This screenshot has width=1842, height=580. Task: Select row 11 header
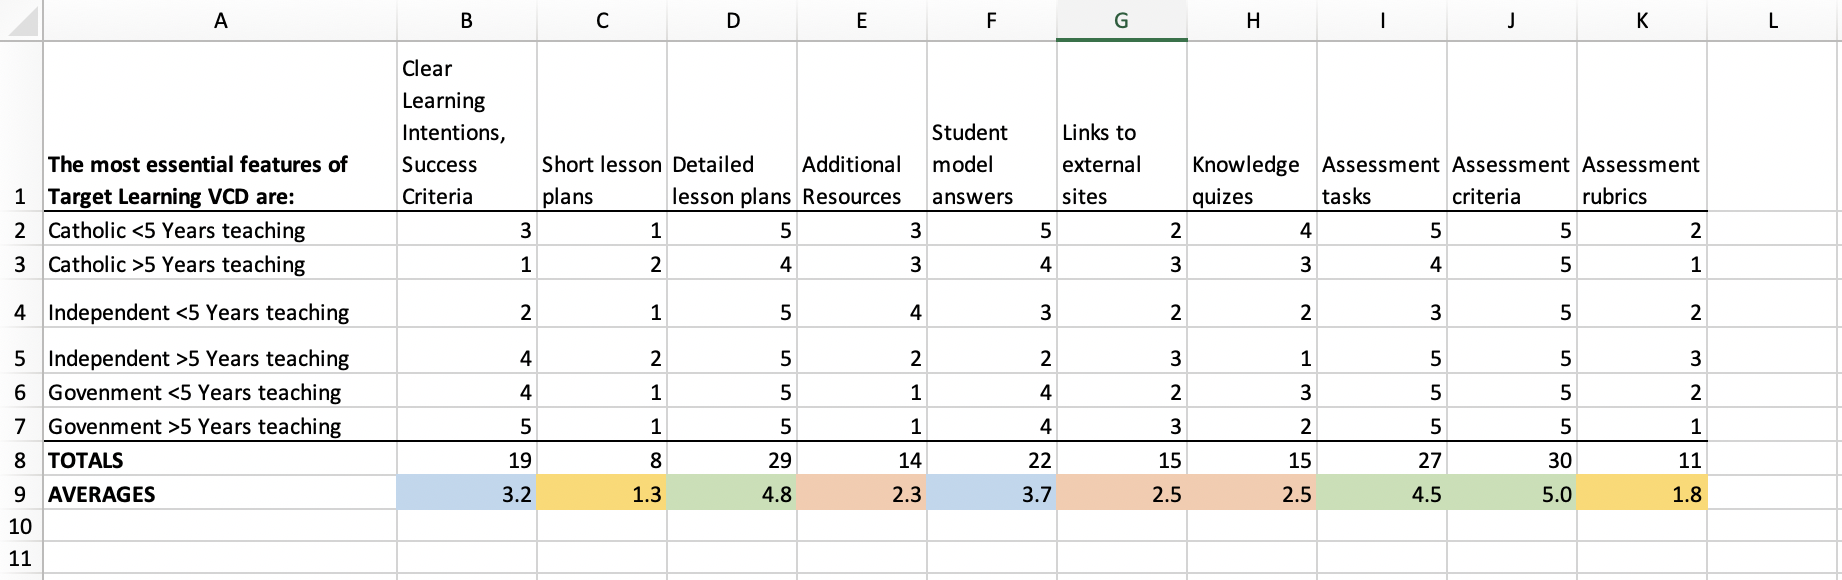pos(18,559)
